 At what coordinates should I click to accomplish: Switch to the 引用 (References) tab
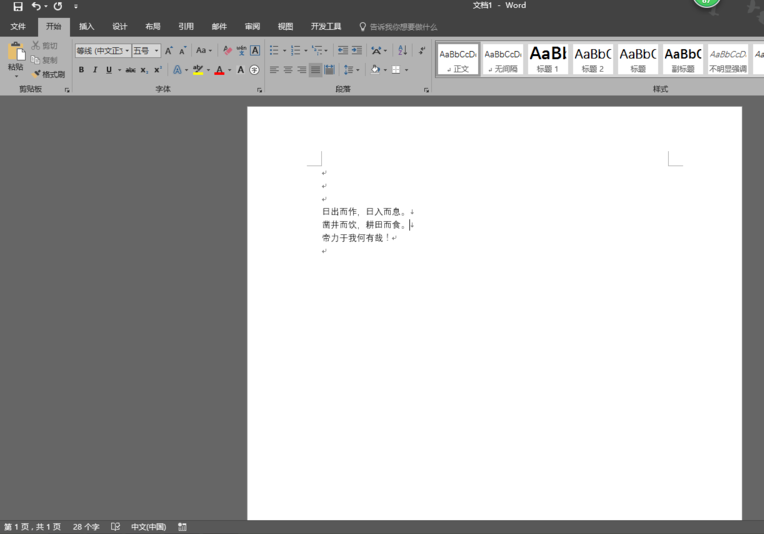pos(186,26)
